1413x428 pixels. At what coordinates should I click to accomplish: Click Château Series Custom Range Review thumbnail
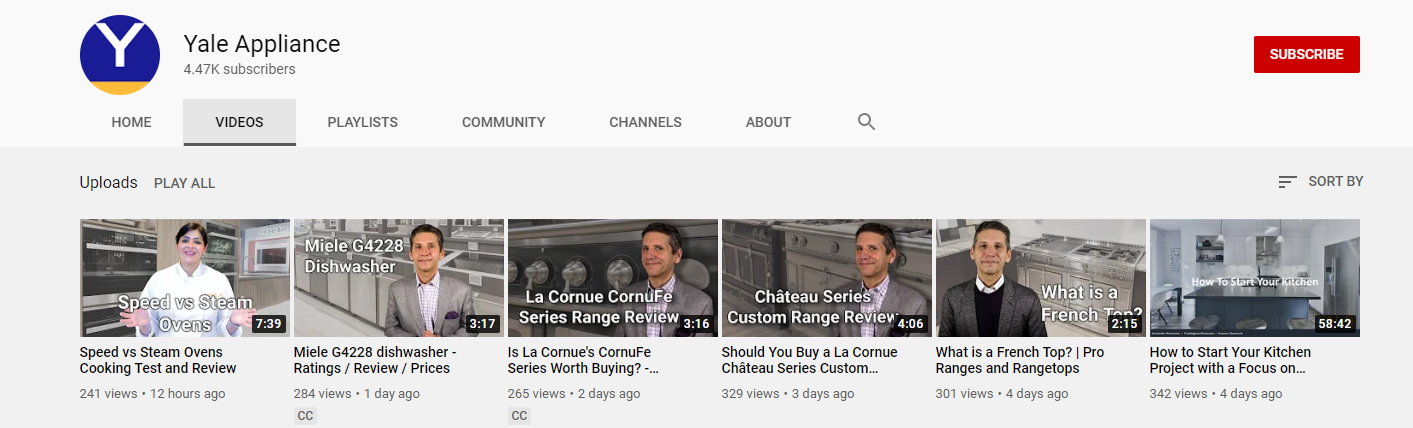pyautogui.click(x=827, y=278)
